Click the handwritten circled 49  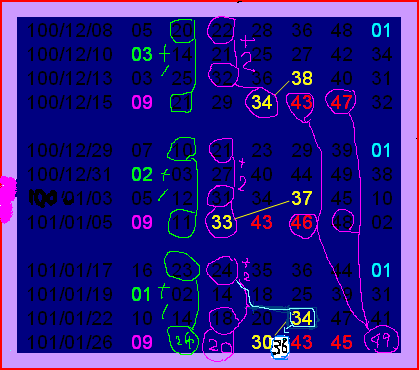click(x=382, y=340)
